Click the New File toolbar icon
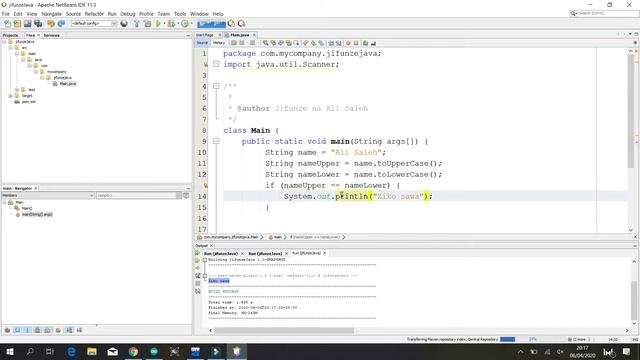This screenshot has height=360, width=640. (x=7, y=24)
